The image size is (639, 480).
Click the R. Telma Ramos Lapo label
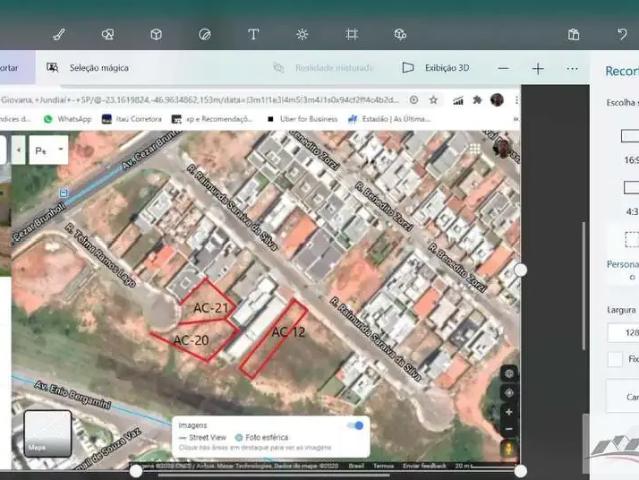coord(101,255)
